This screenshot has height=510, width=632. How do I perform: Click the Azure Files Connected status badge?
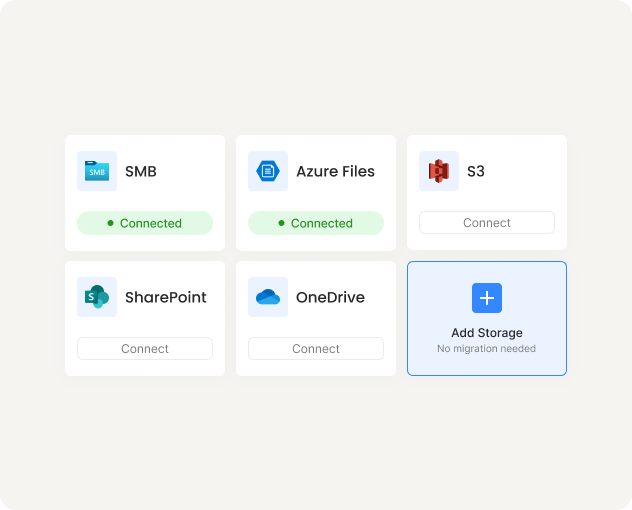(x=316, y=223)
